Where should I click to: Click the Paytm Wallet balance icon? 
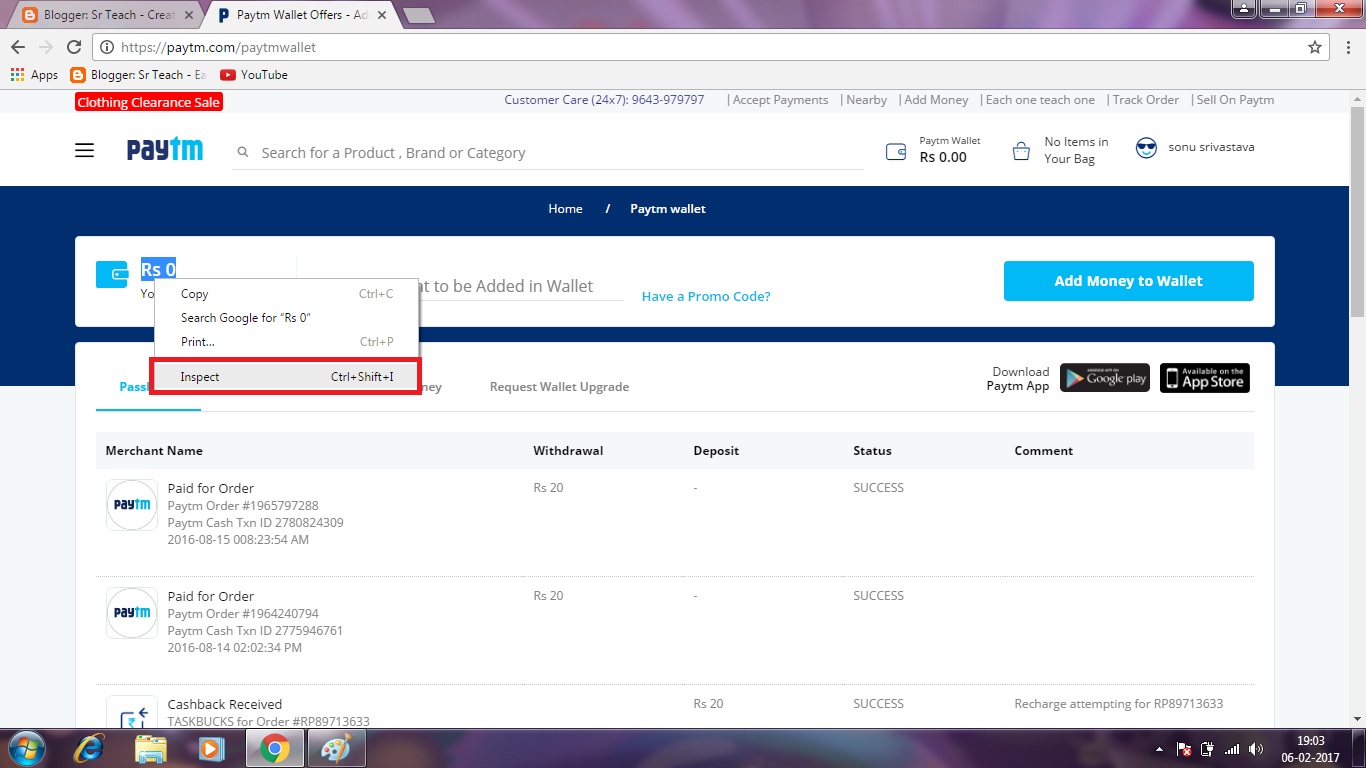click(x=895, y=149)
